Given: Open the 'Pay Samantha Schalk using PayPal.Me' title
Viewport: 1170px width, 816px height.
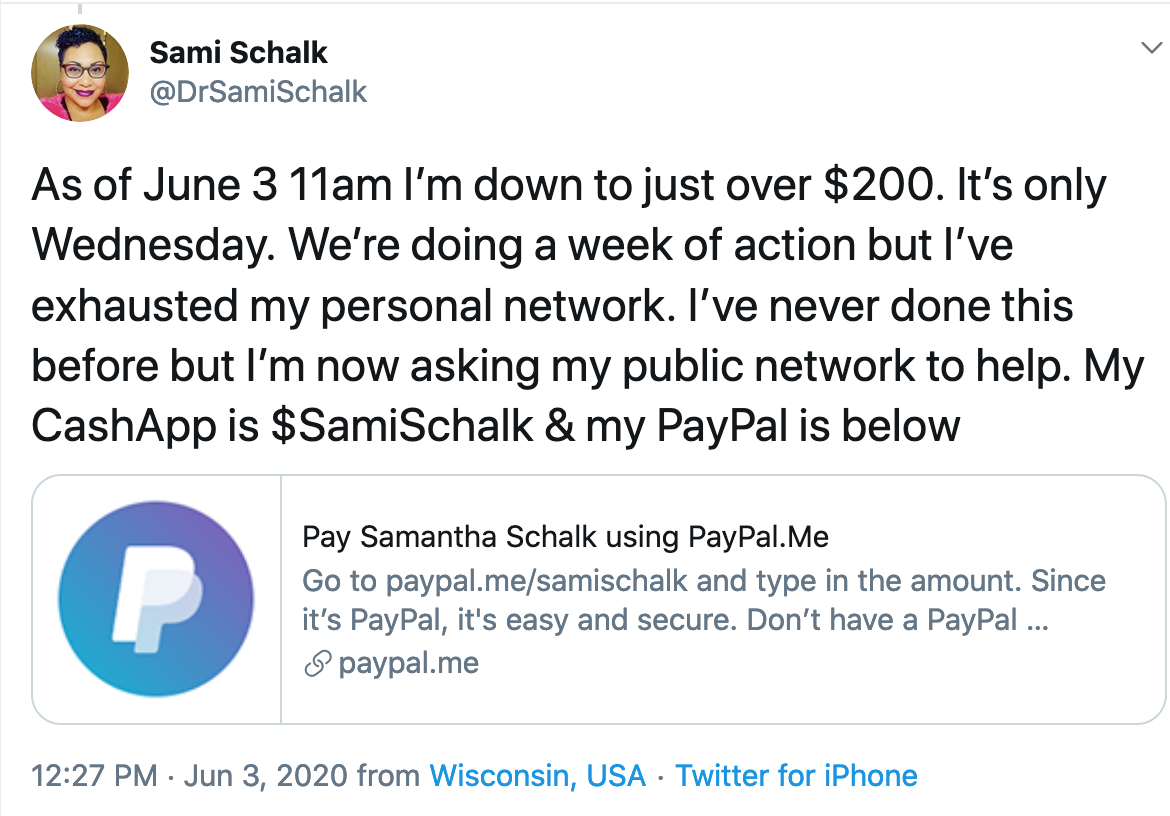Looking at the screenshot, I should pos(565,538).
